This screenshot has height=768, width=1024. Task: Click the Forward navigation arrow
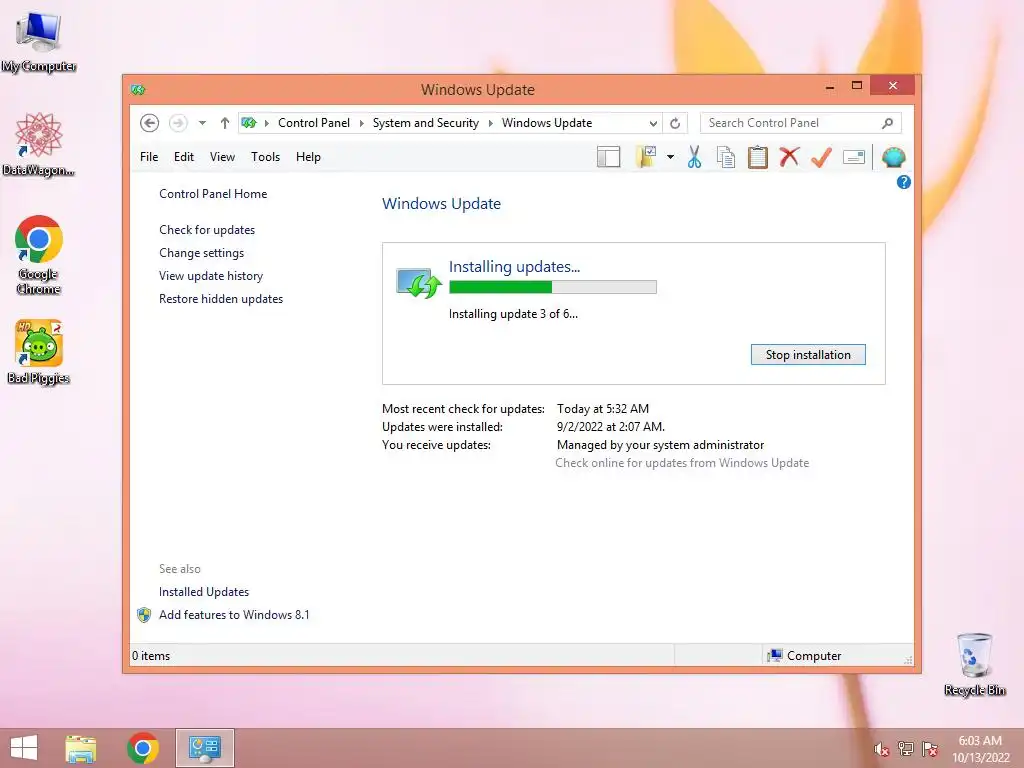point(178,123)
